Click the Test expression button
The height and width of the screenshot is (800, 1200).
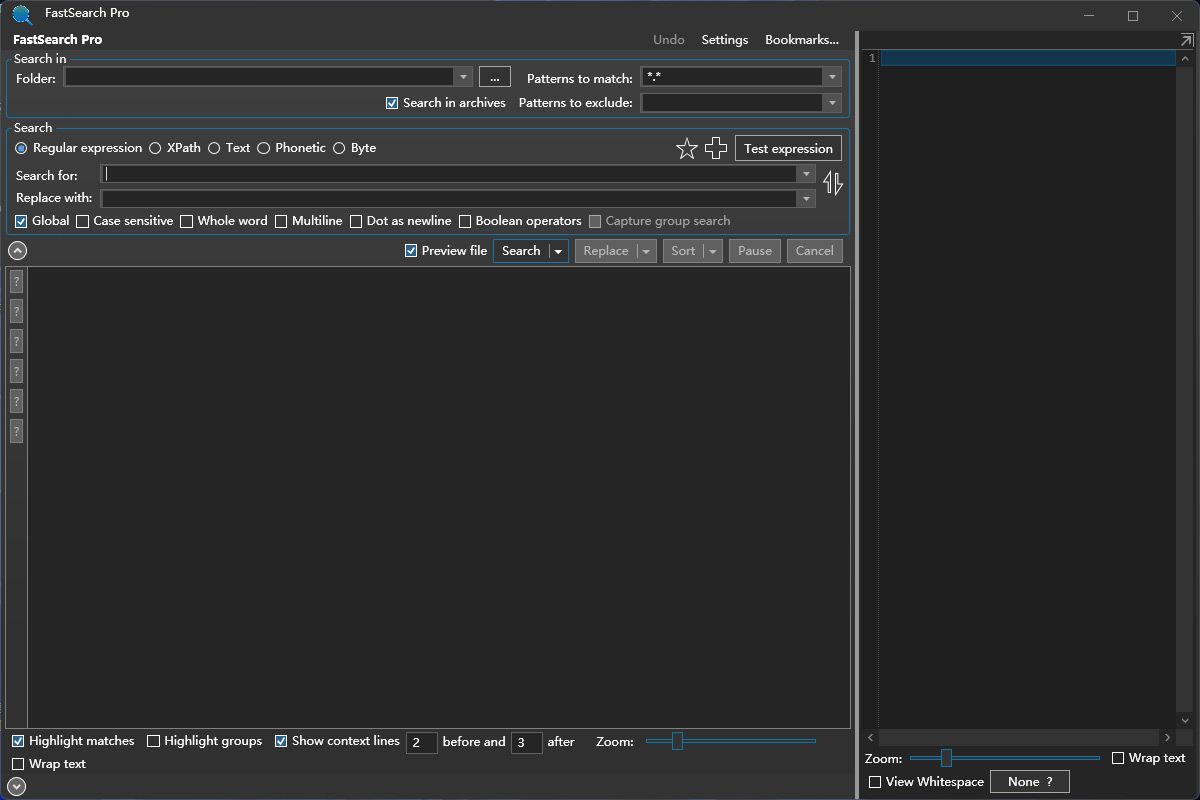[788, 148]
